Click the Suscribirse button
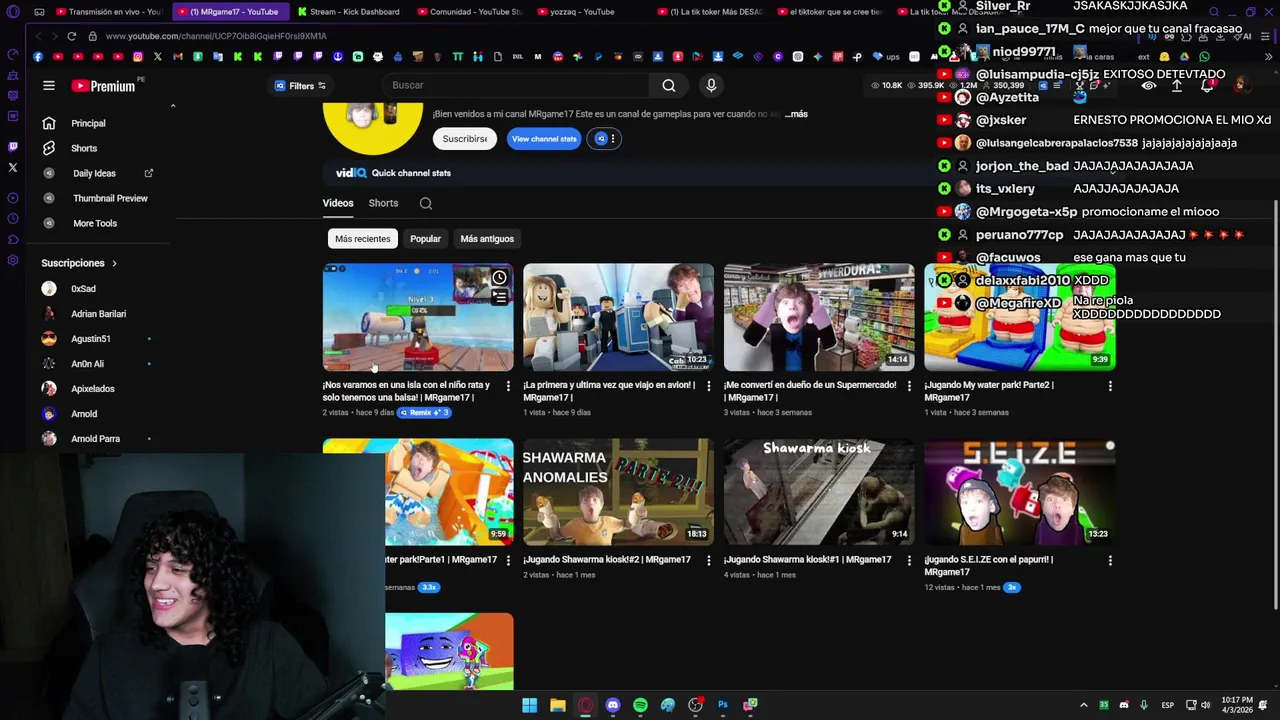 (465, 139)
